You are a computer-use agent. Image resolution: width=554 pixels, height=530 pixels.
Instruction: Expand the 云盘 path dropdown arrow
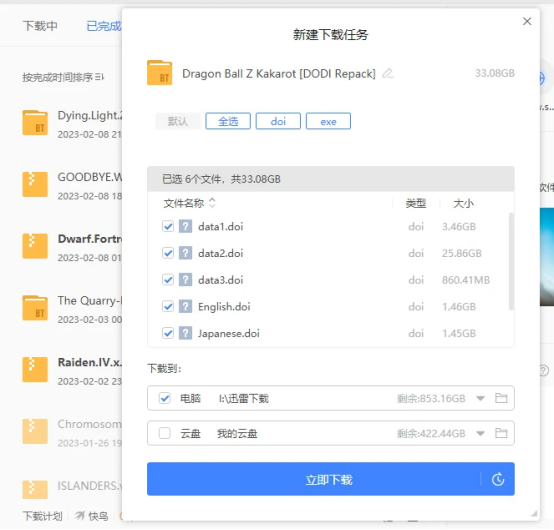480,434
